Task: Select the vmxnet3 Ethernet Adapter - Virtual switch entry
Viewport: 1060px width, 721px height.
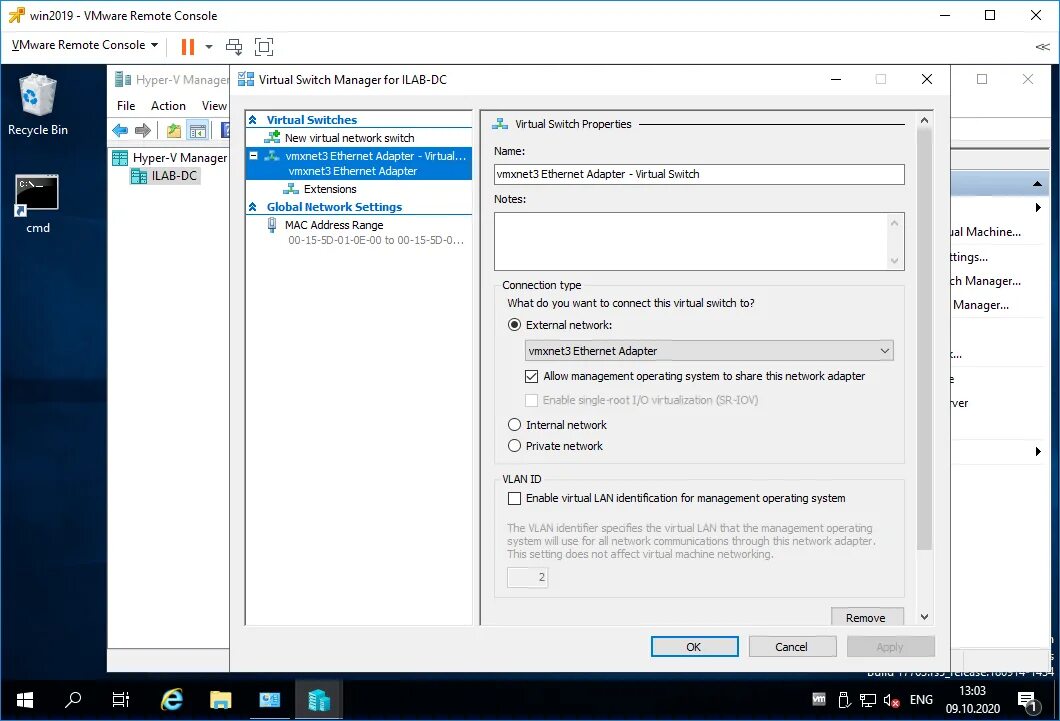Action: point(359,163)
